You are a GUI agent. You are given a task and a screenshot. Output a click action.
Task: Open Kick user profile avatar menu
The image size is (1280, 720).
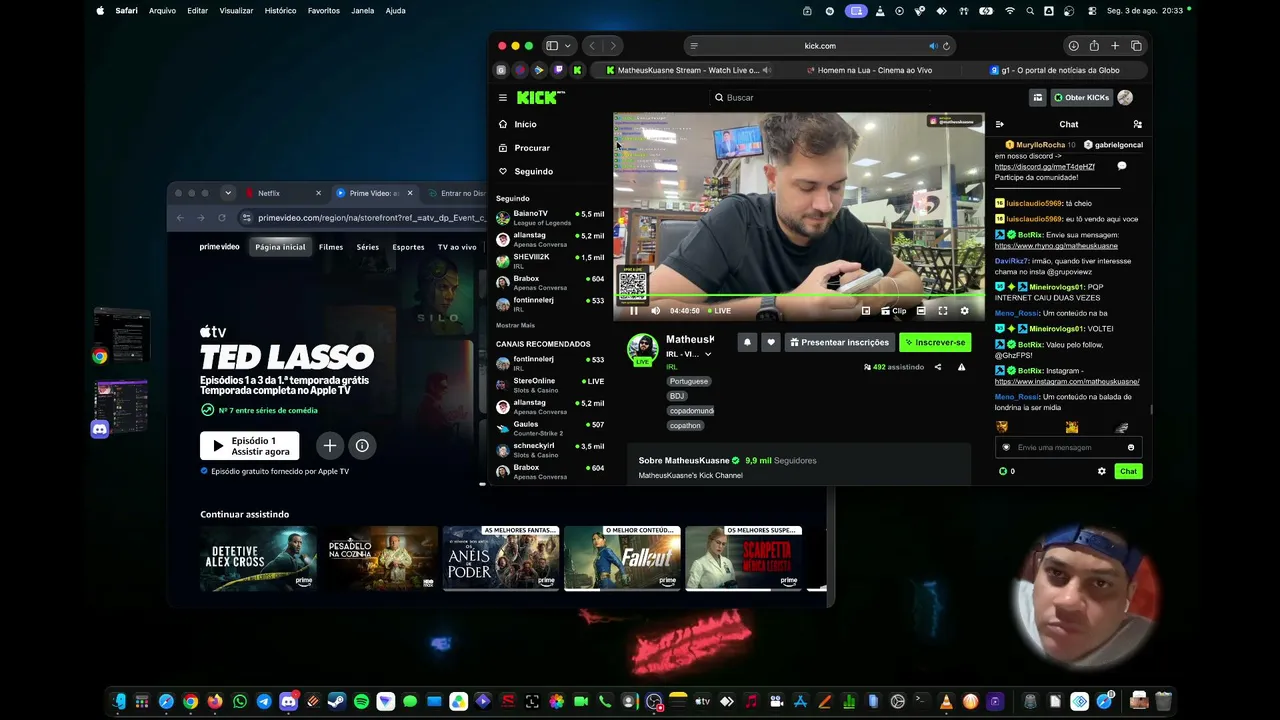click(x=1125, y=98)
